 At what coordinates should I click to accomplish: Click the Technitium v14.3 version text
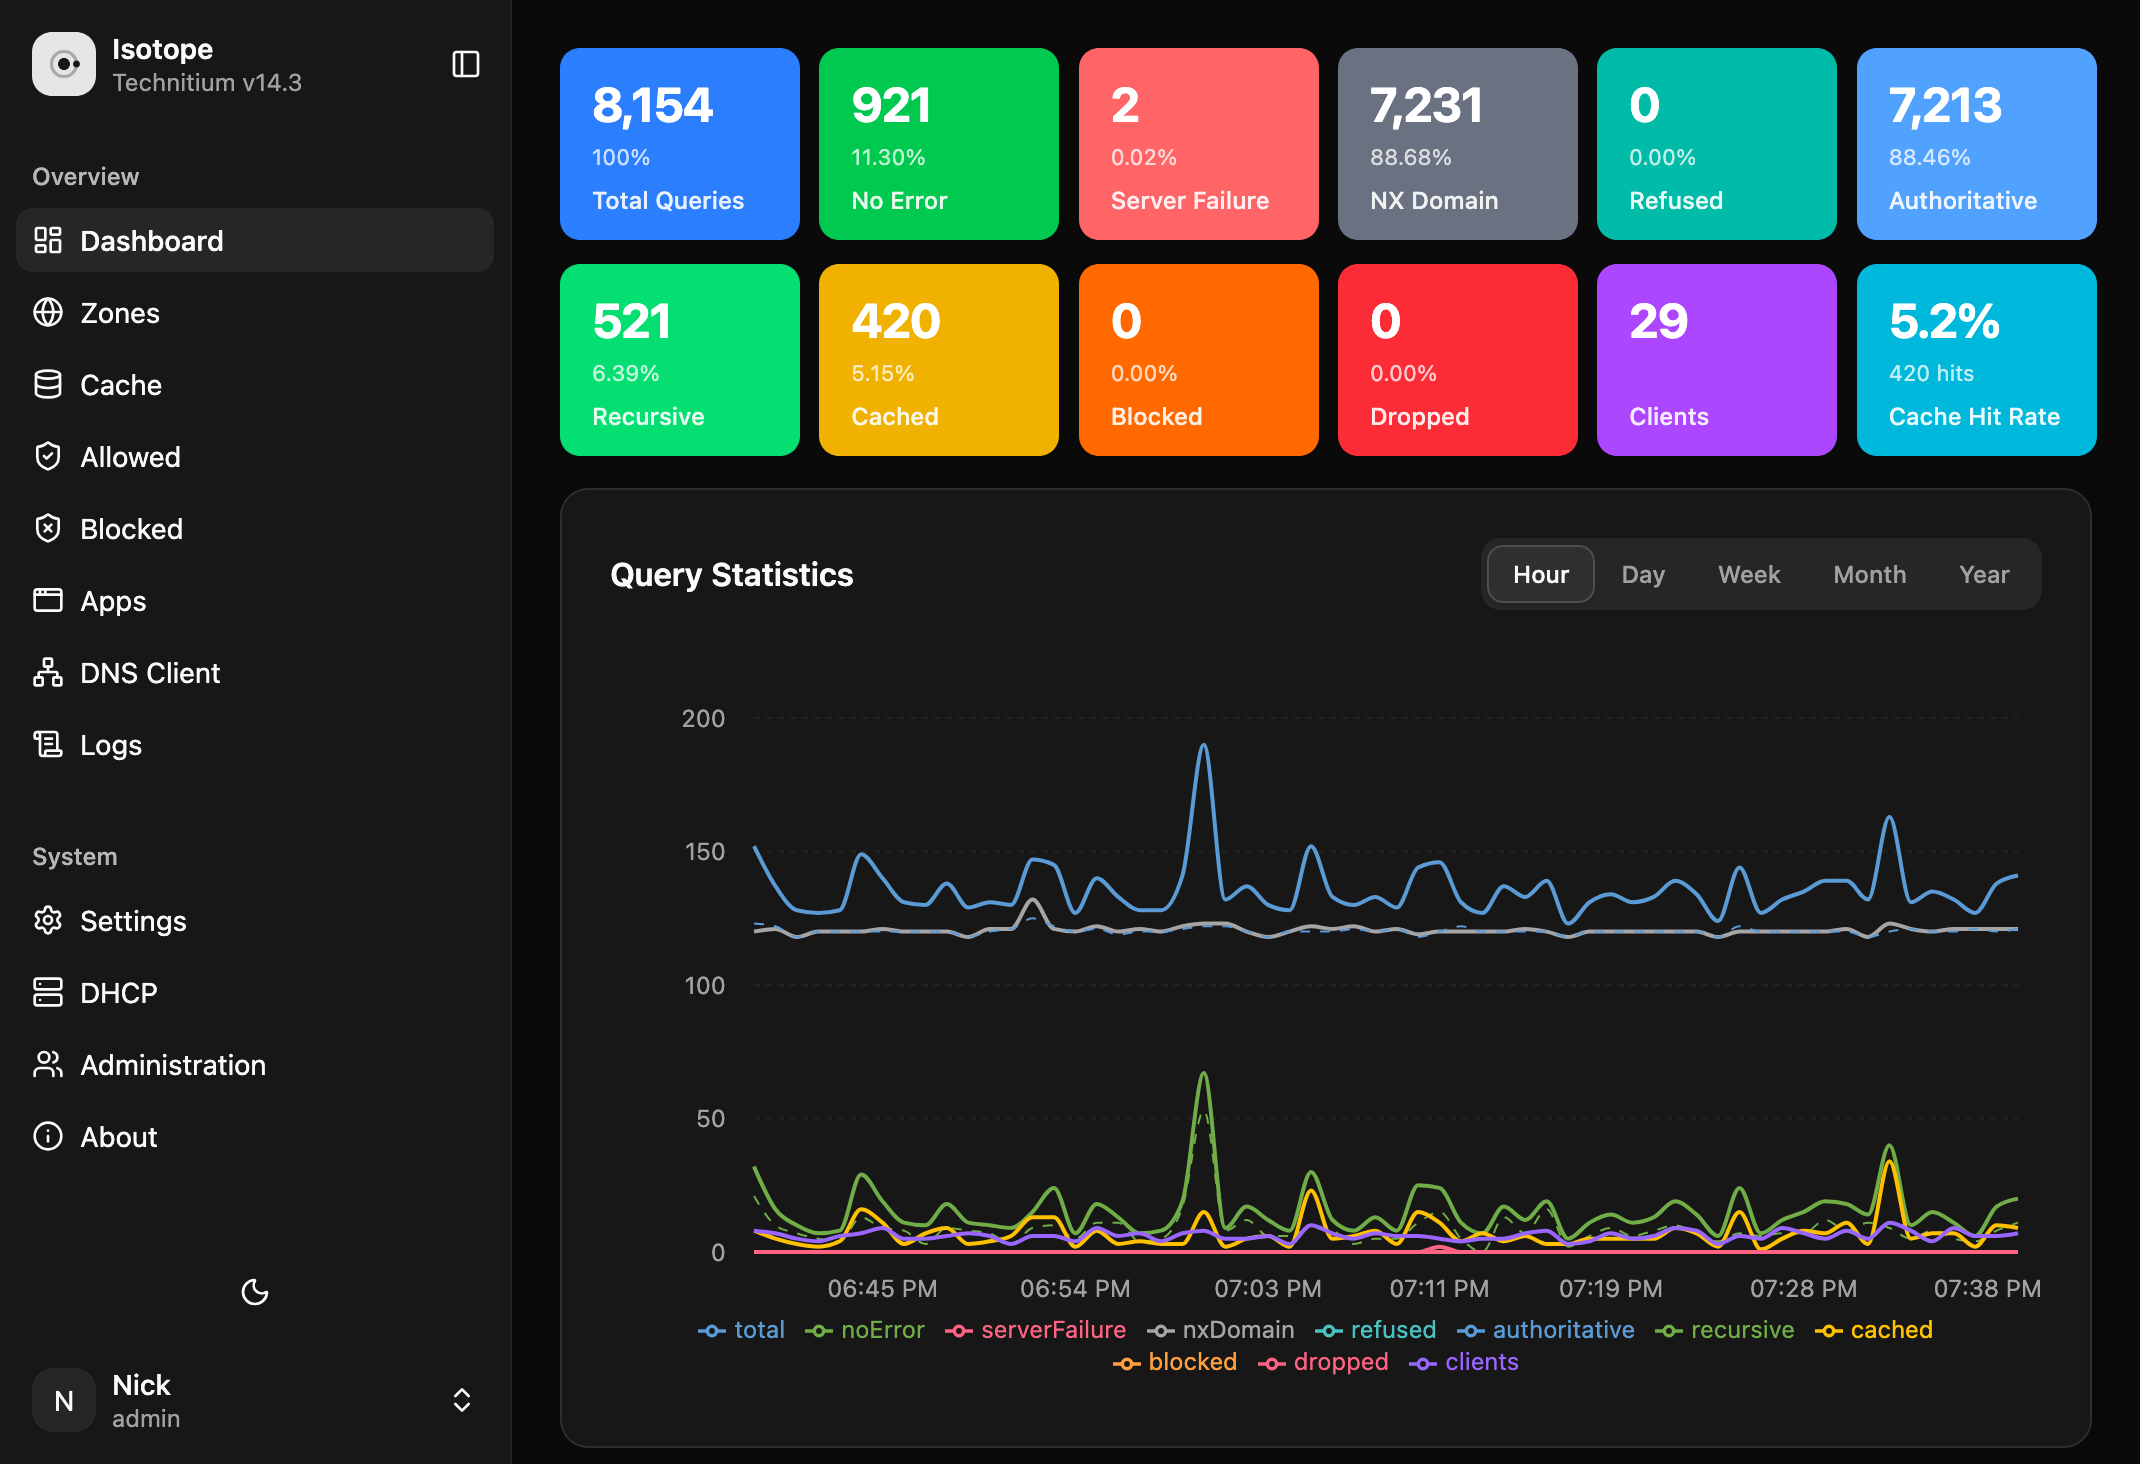tap(207, 82)
